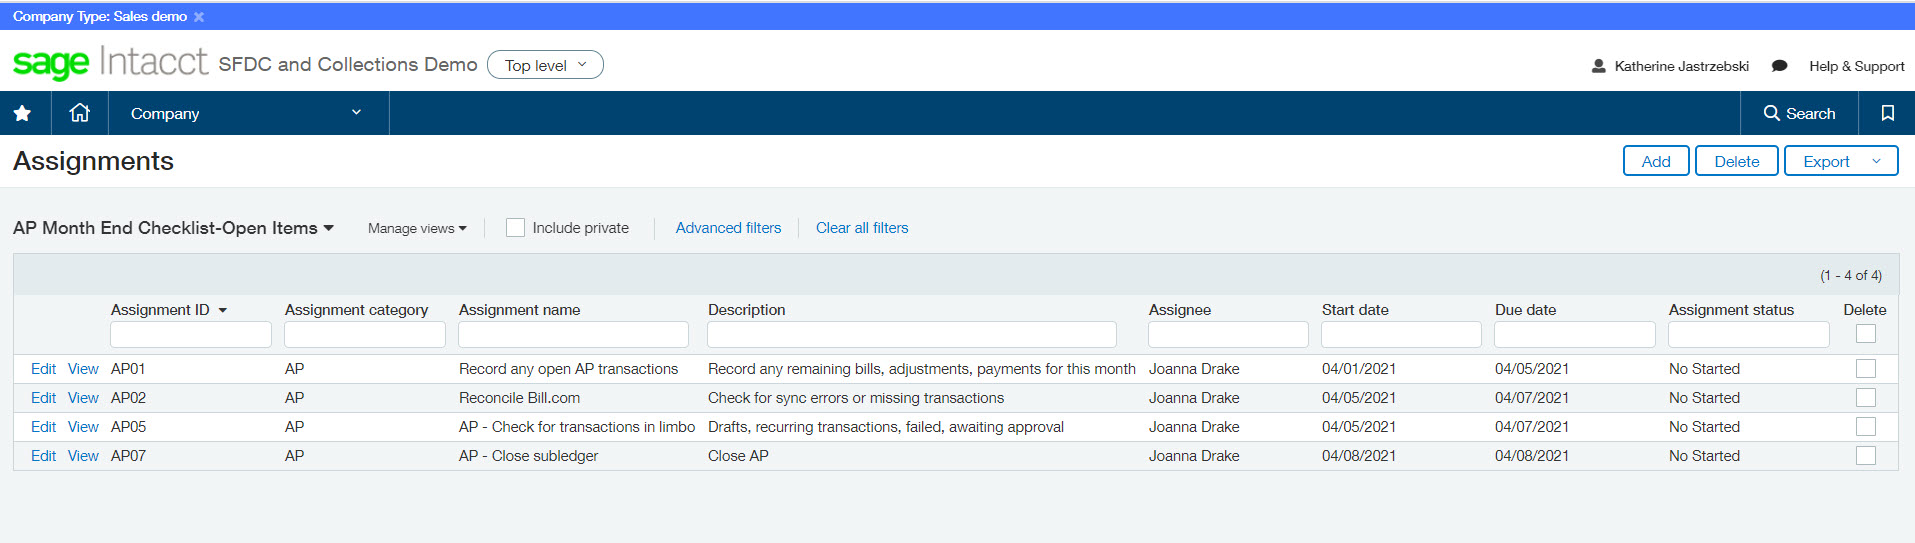Check the Delete box for AP01 row
Viewport: 1915px width, 543px height.
[1865, 369]
